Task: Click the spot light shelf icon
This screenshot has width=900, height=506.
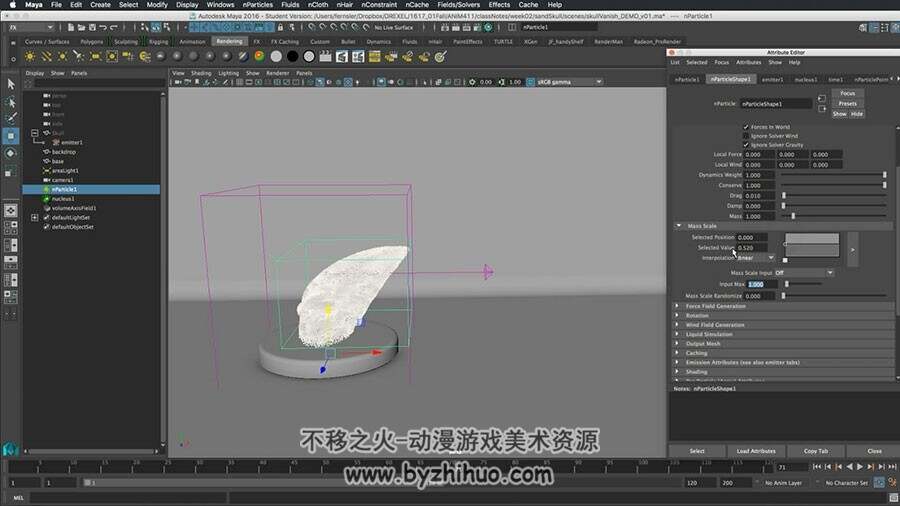Action: [79, 56]
